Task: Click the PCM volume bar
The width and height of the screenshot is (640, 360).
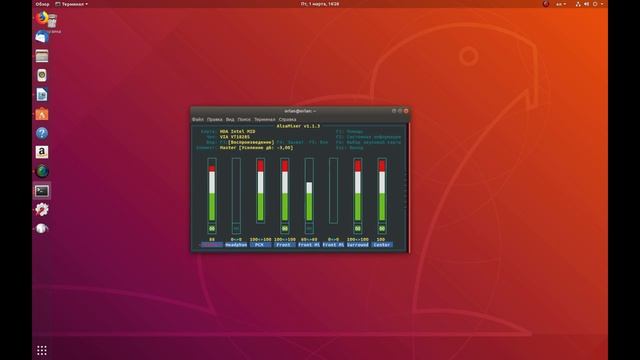Action: (260, 190)
